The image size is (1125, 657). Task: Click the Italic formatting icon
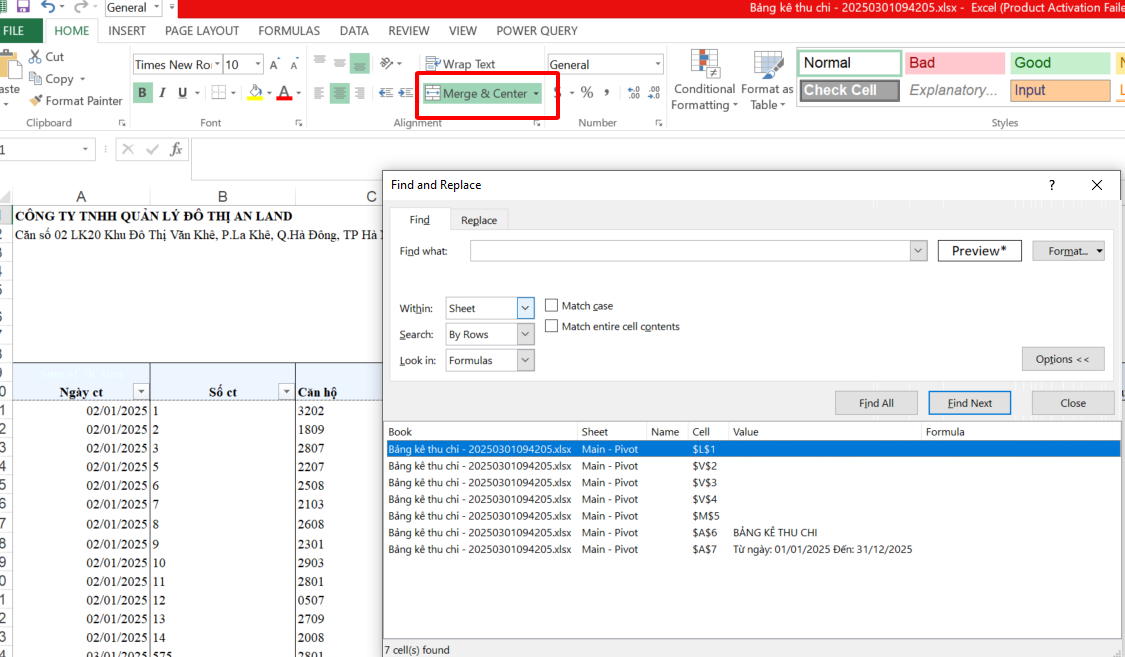click(162, 93)
